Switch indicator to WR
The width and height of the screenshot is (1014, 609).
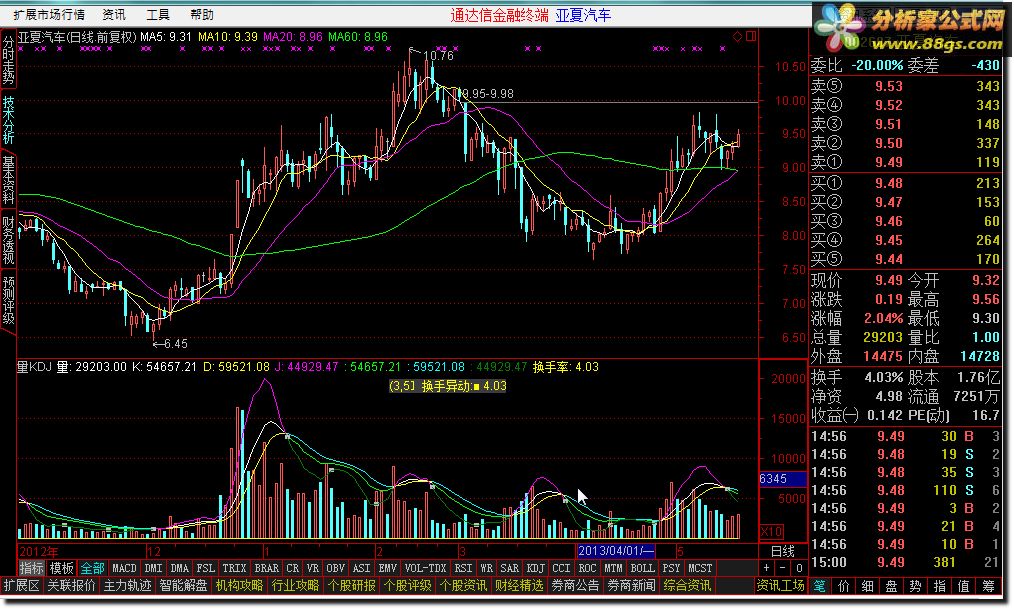tap(486, 568)
